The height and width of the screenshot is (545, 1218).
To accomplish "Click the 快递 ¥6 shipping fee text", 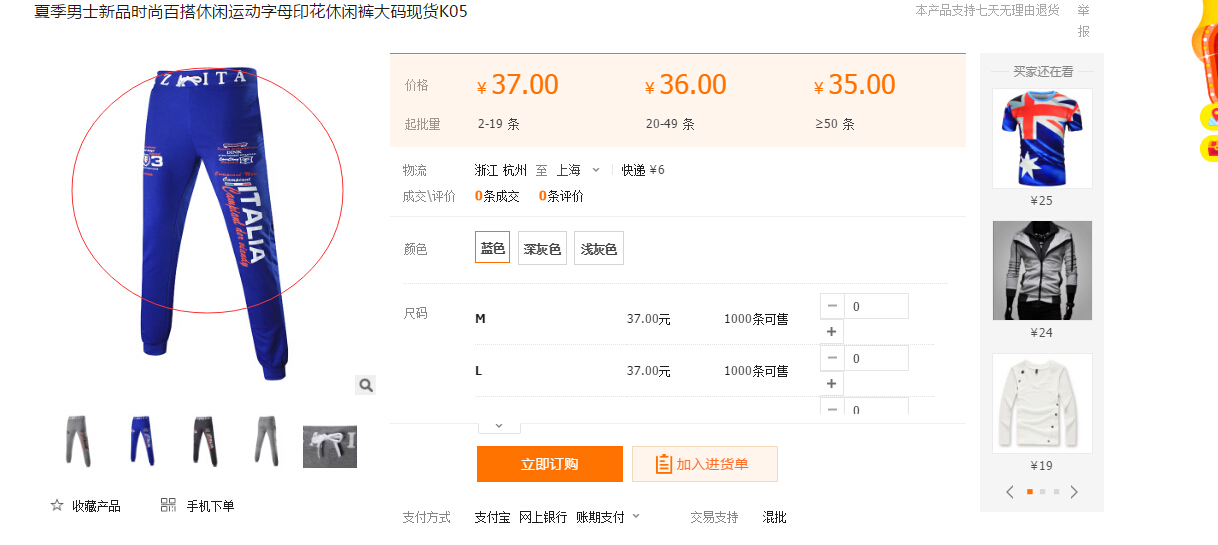I will pos(643,170).
